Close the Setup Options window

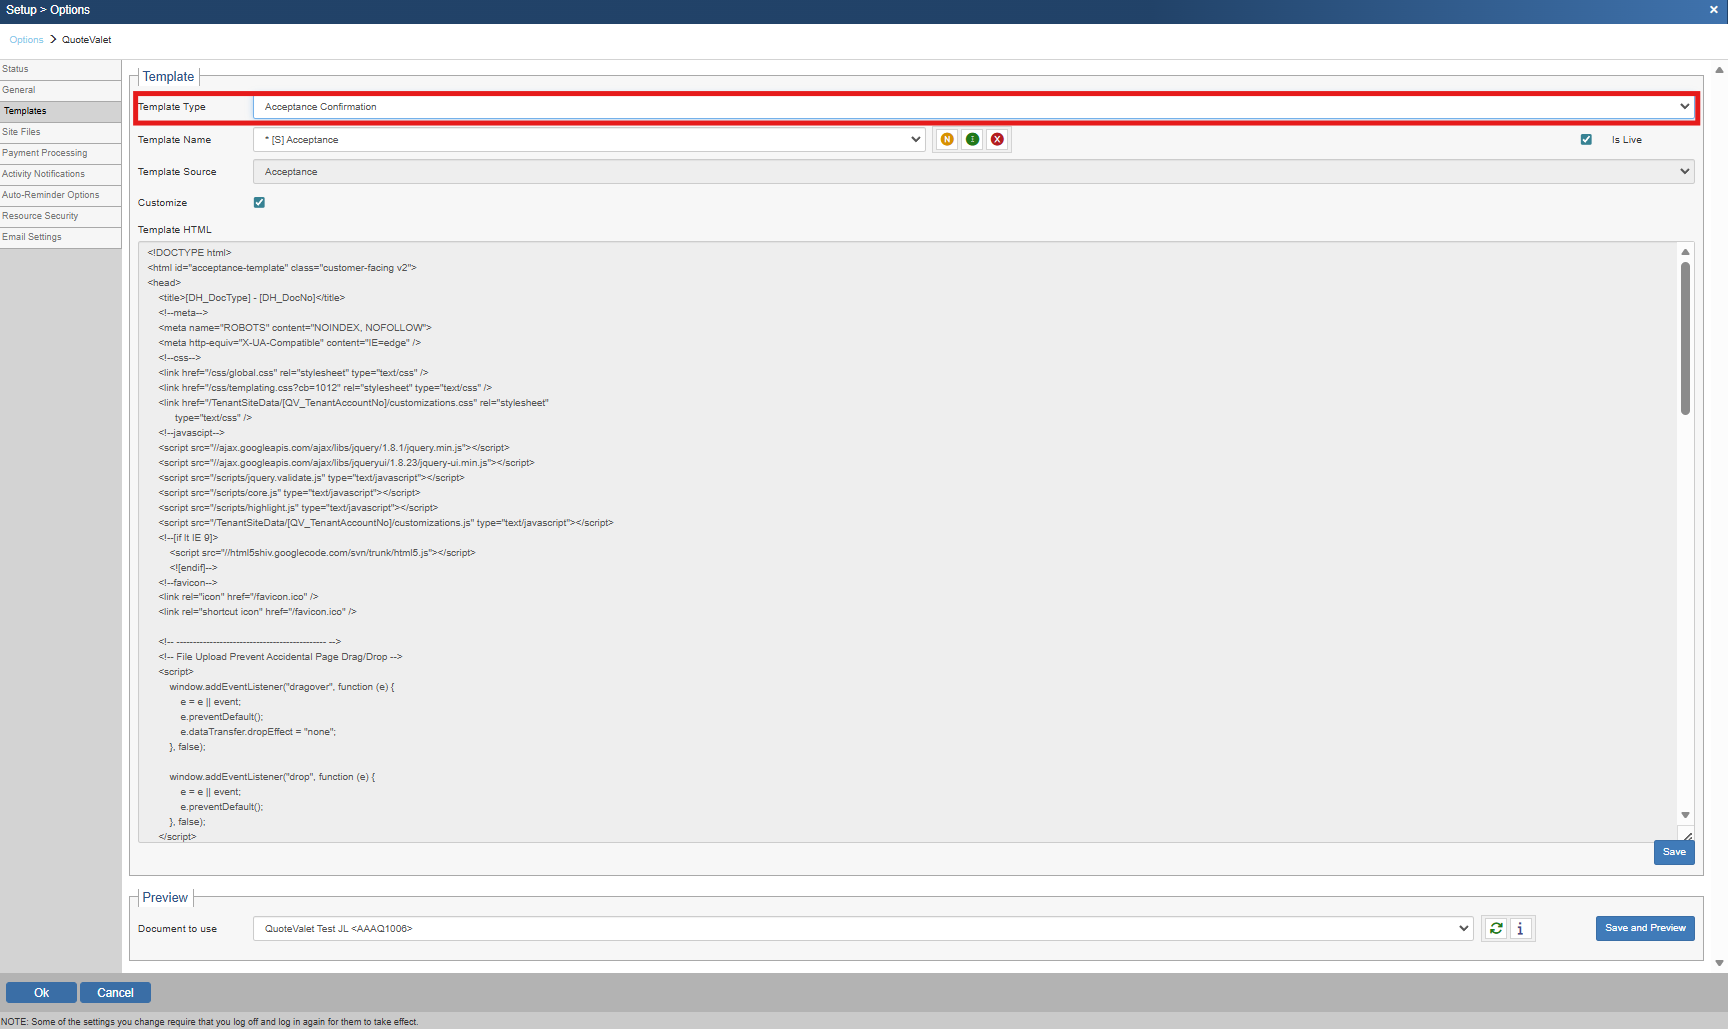[x=1713, y=10]
